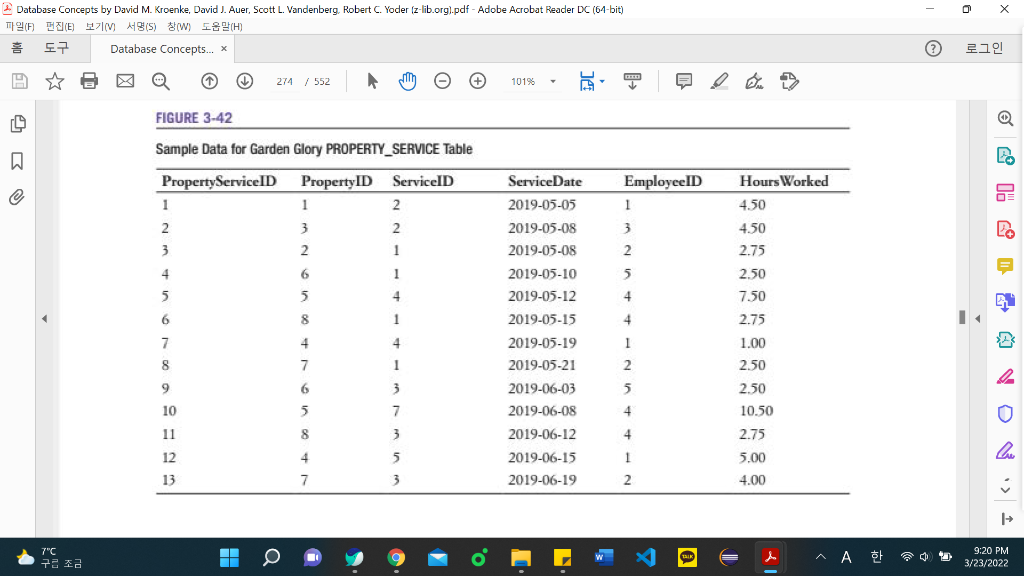Switch to the 홈 tab

point(17,48)
